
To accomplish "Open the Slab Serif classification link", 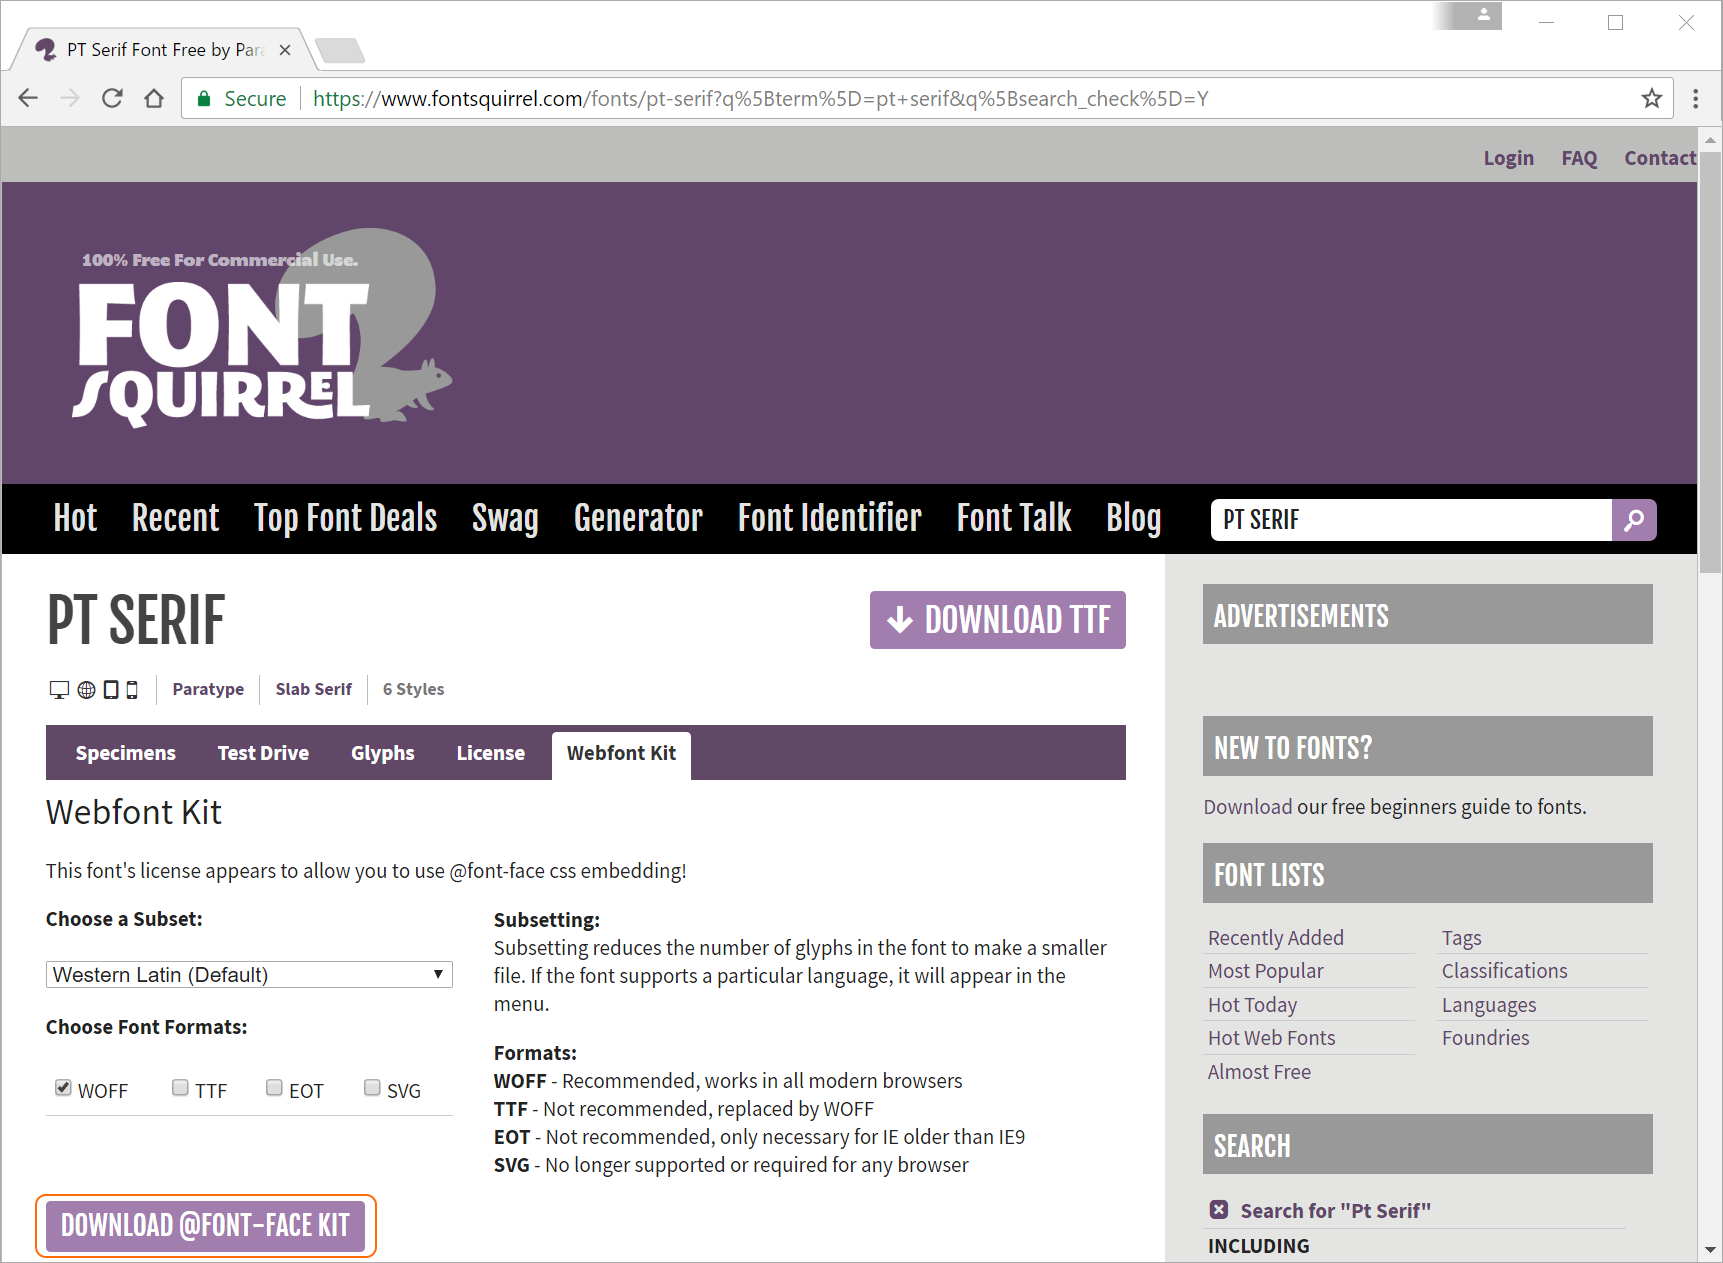I will coord(314,689).
